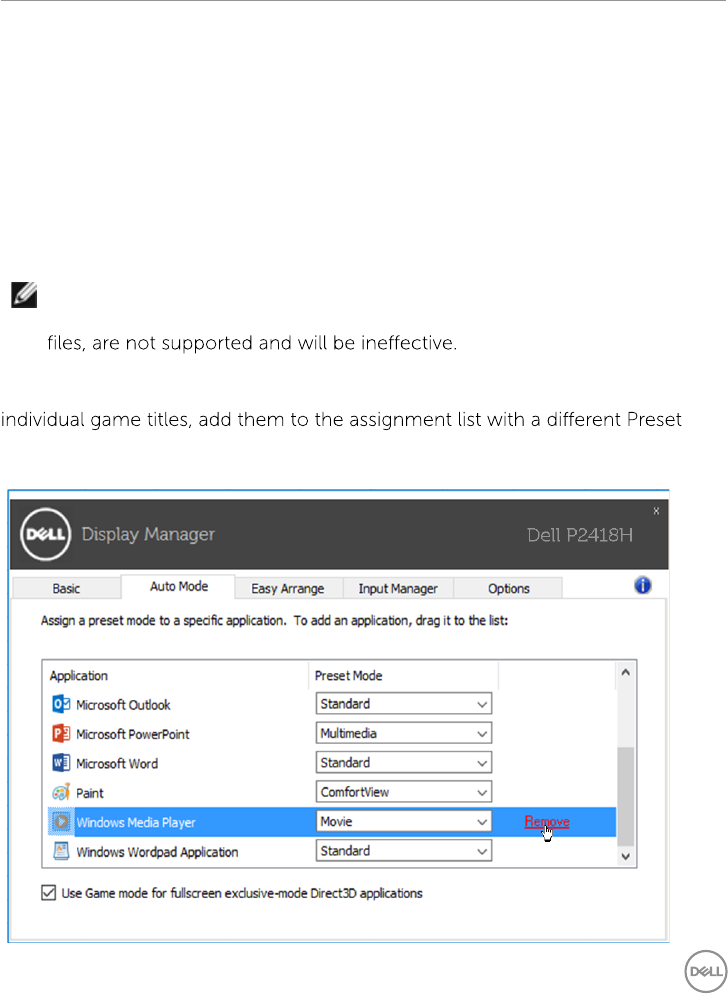
Task: Toggle Use Game mode for Direct3D checkbox
Action: 48,893
